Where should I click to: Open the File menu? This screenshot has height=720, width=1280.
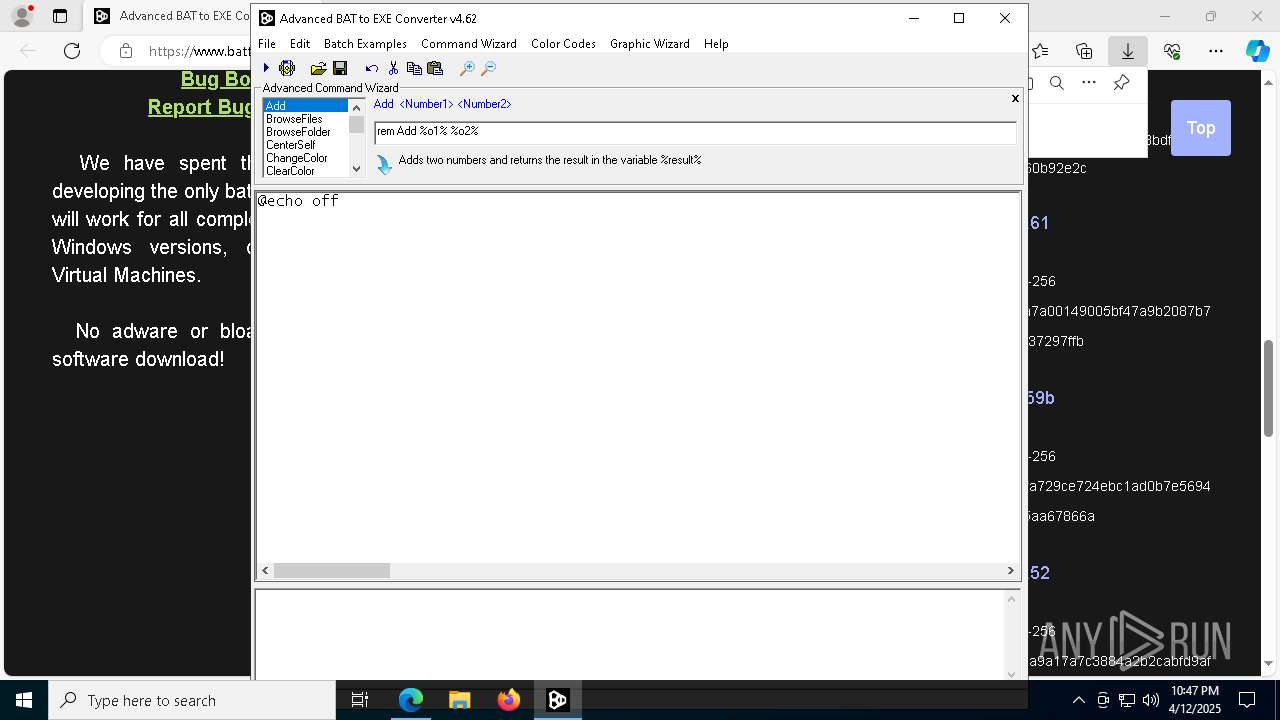pyautogui.click(x=267, y=44)
